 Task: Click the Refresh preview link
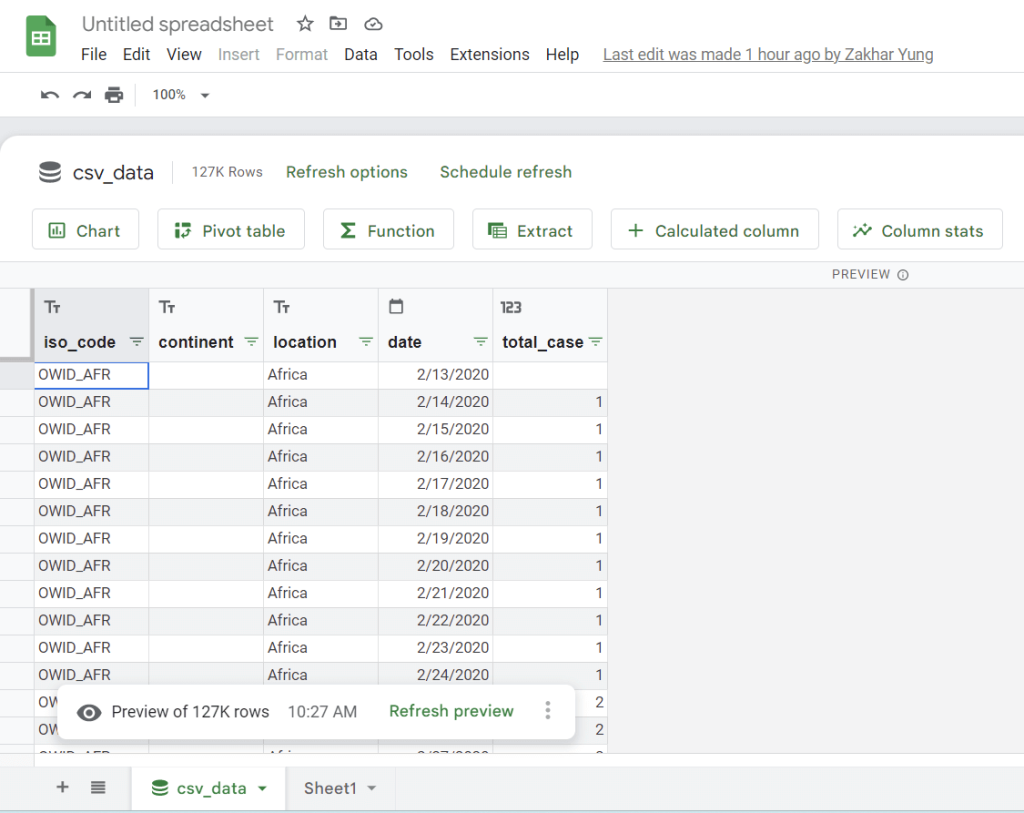(x=451, y=712)
